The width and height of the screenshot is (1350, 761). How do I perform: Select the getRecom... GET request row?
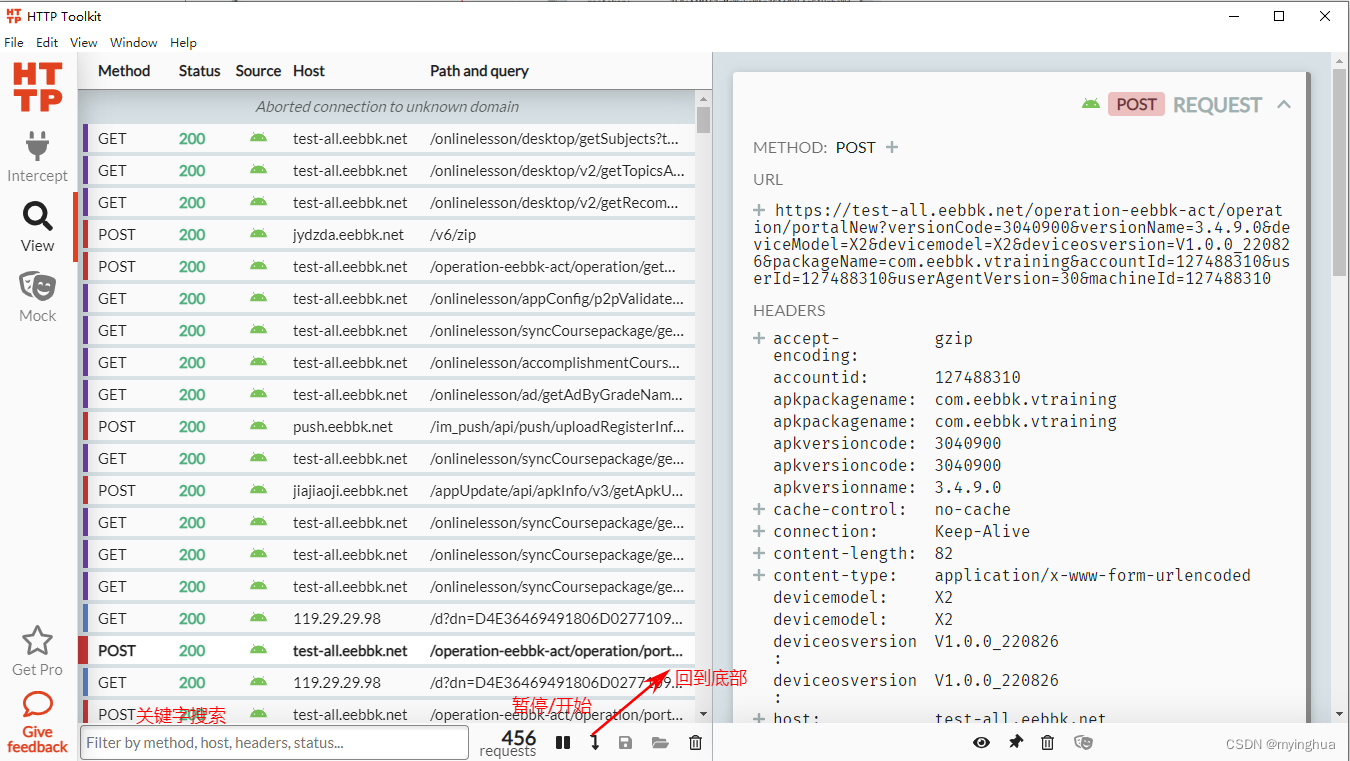(389, 202)
